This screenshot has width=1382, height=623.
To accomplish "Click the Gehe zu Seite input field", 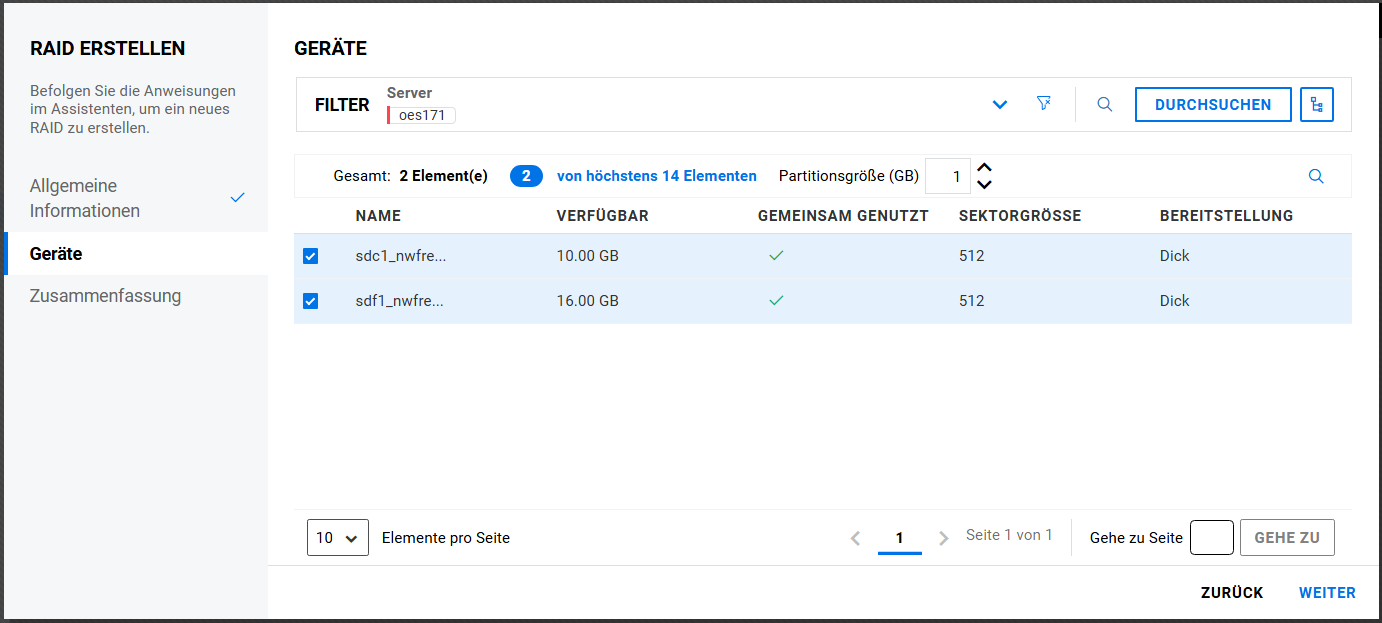I will click(x=1211, y=538).
